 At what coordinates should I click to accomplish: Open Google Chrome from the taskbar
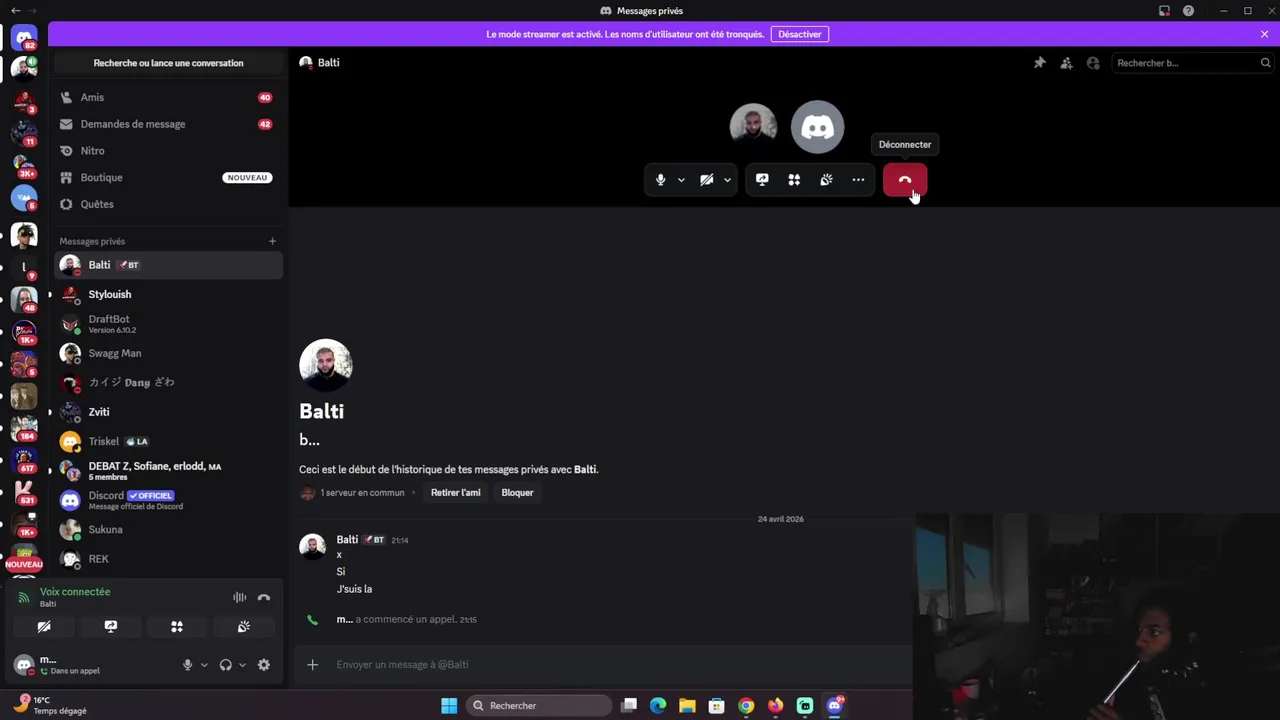[746, 706]
